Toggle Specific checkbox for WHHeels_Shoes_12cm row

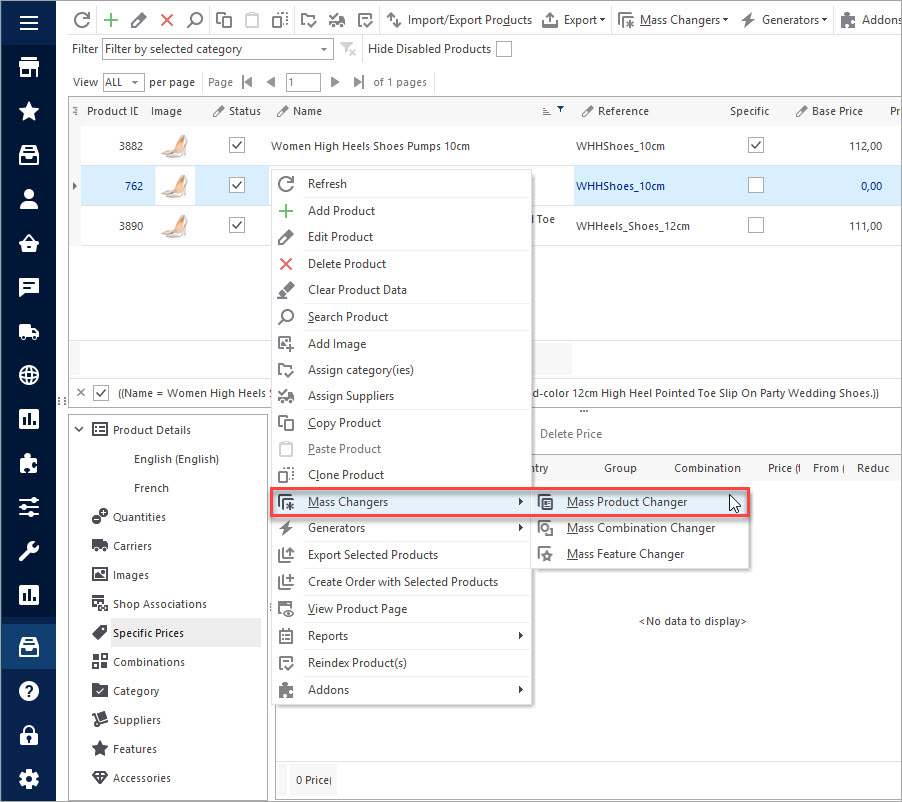[x=756, y=225]
